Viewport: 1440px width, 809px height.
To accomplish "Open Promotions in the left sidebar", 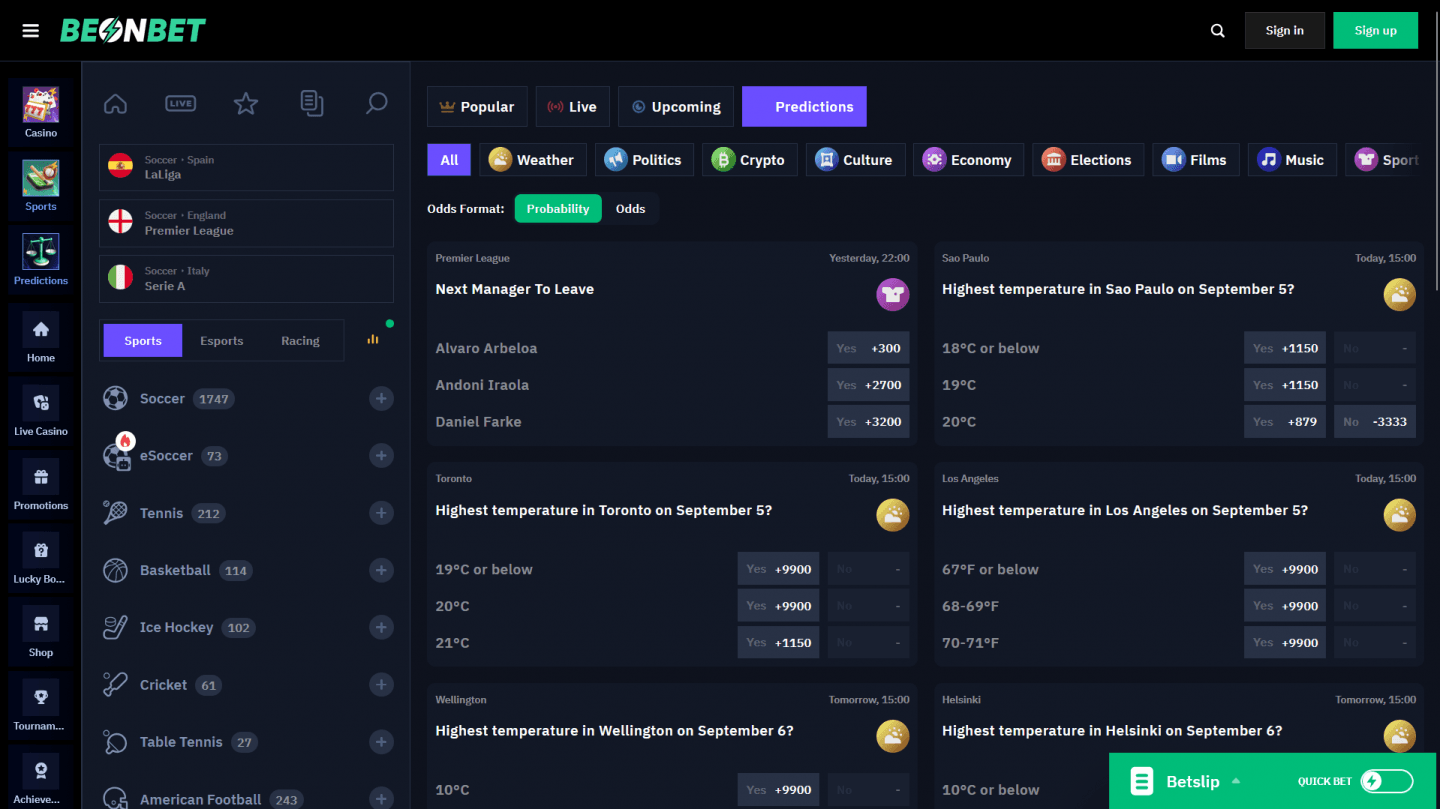I will pos(41,485).
